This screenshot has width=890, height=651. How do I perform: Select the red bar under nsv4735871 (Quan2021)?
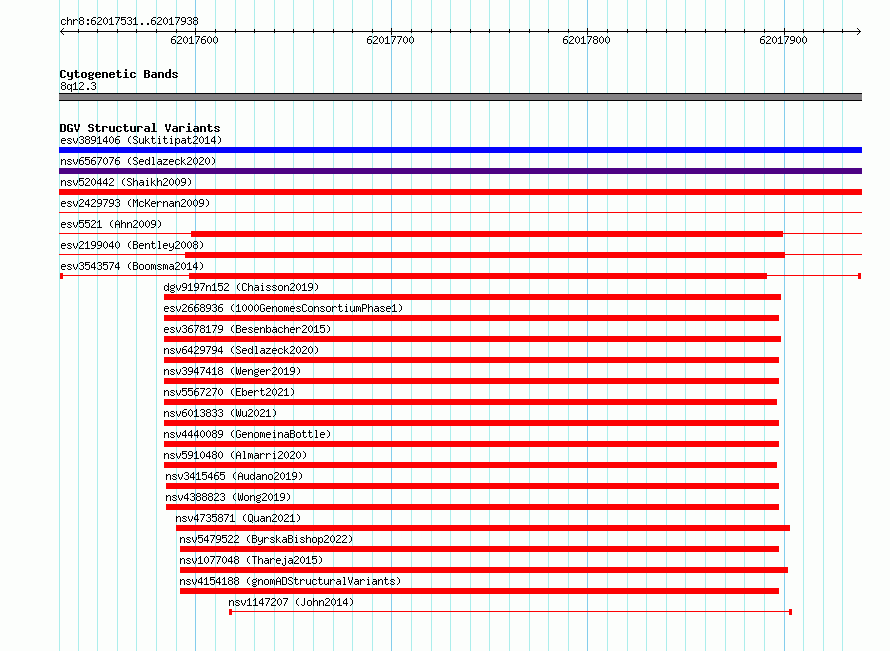tap(483, 528)
